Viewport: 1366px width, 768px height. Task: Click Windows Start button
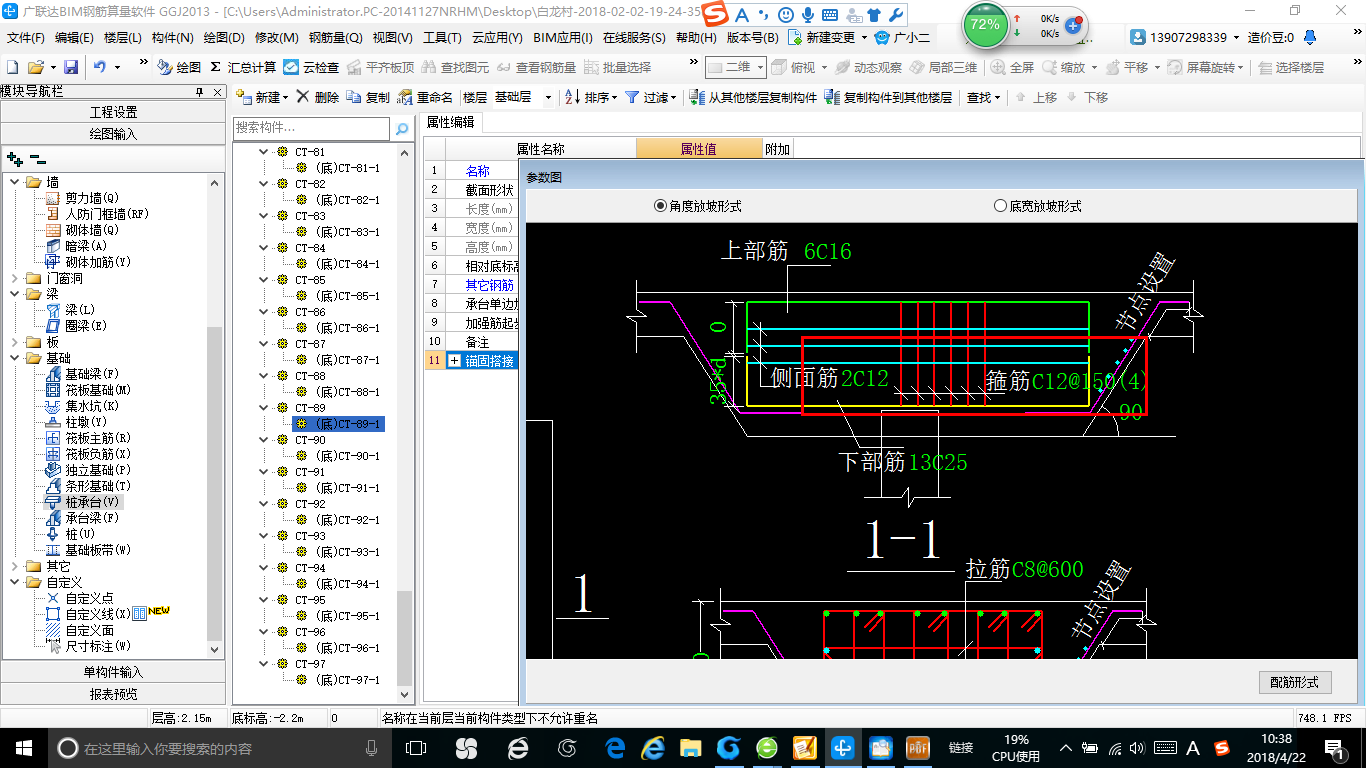coord(23,748)
